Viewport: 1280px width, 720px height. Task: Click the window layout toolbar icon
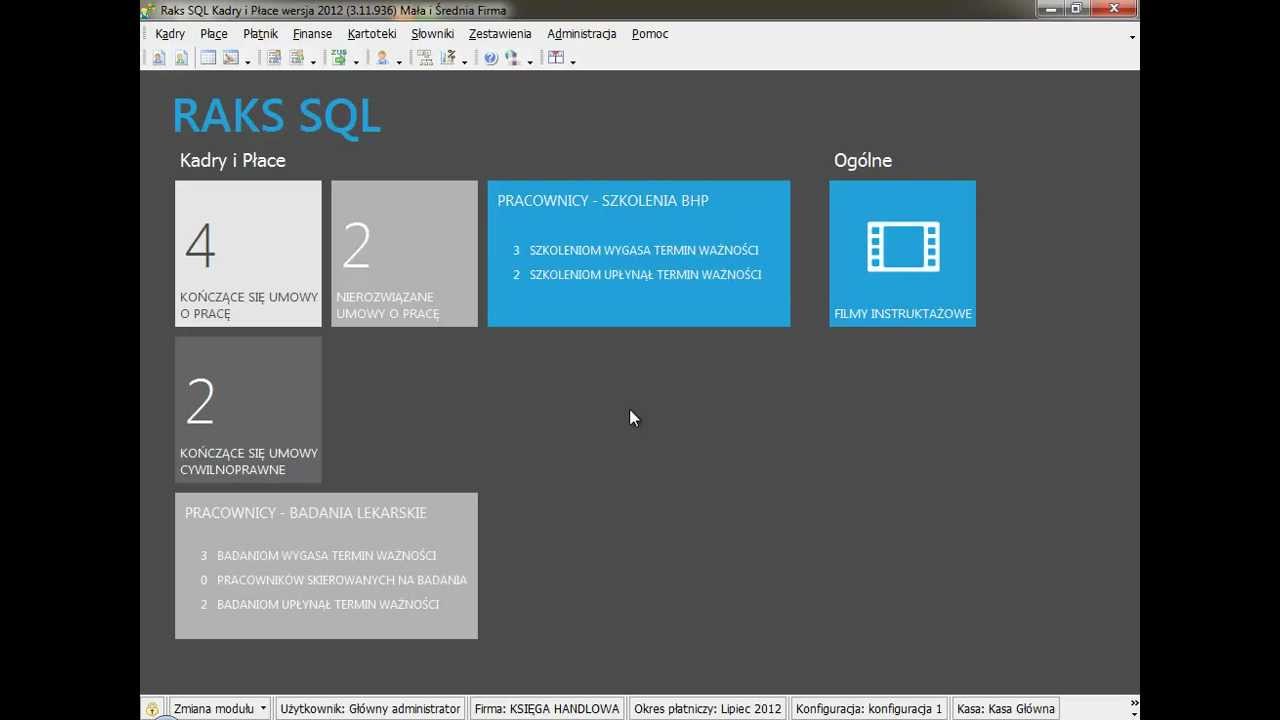click(x=556, y=58)
